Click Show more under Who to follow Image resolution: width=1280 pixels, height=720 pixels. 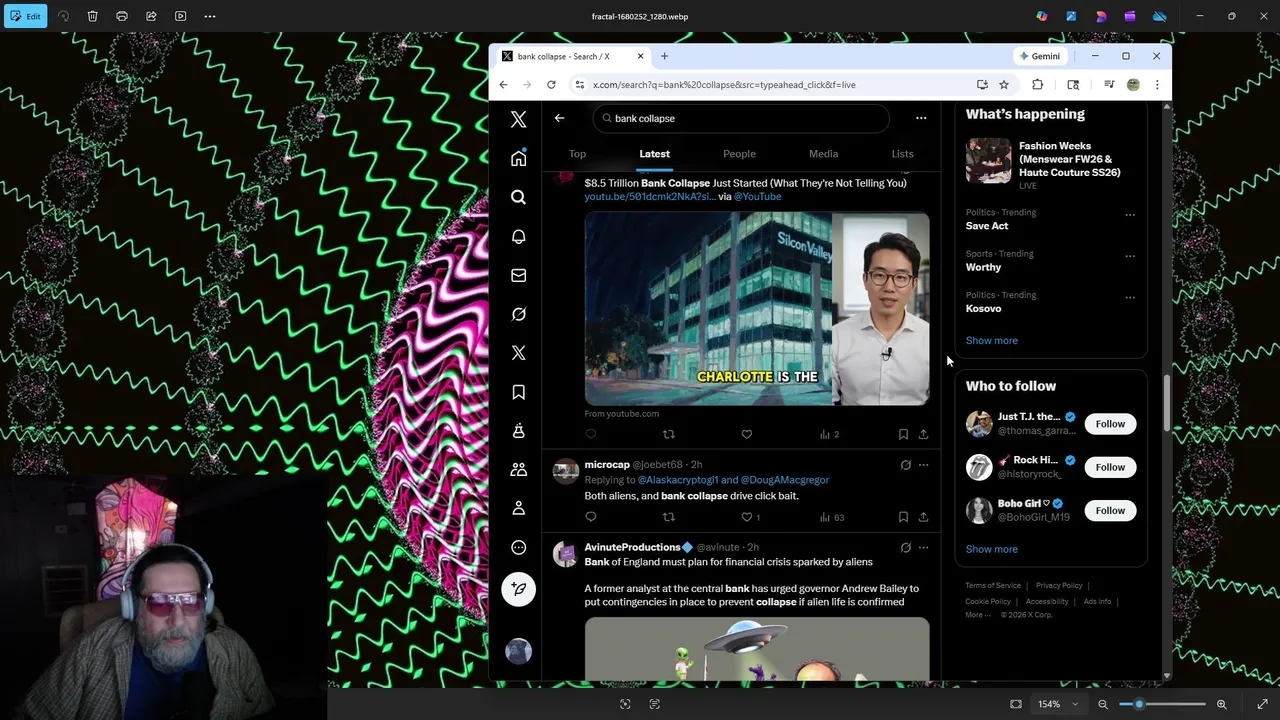(991, 549)
